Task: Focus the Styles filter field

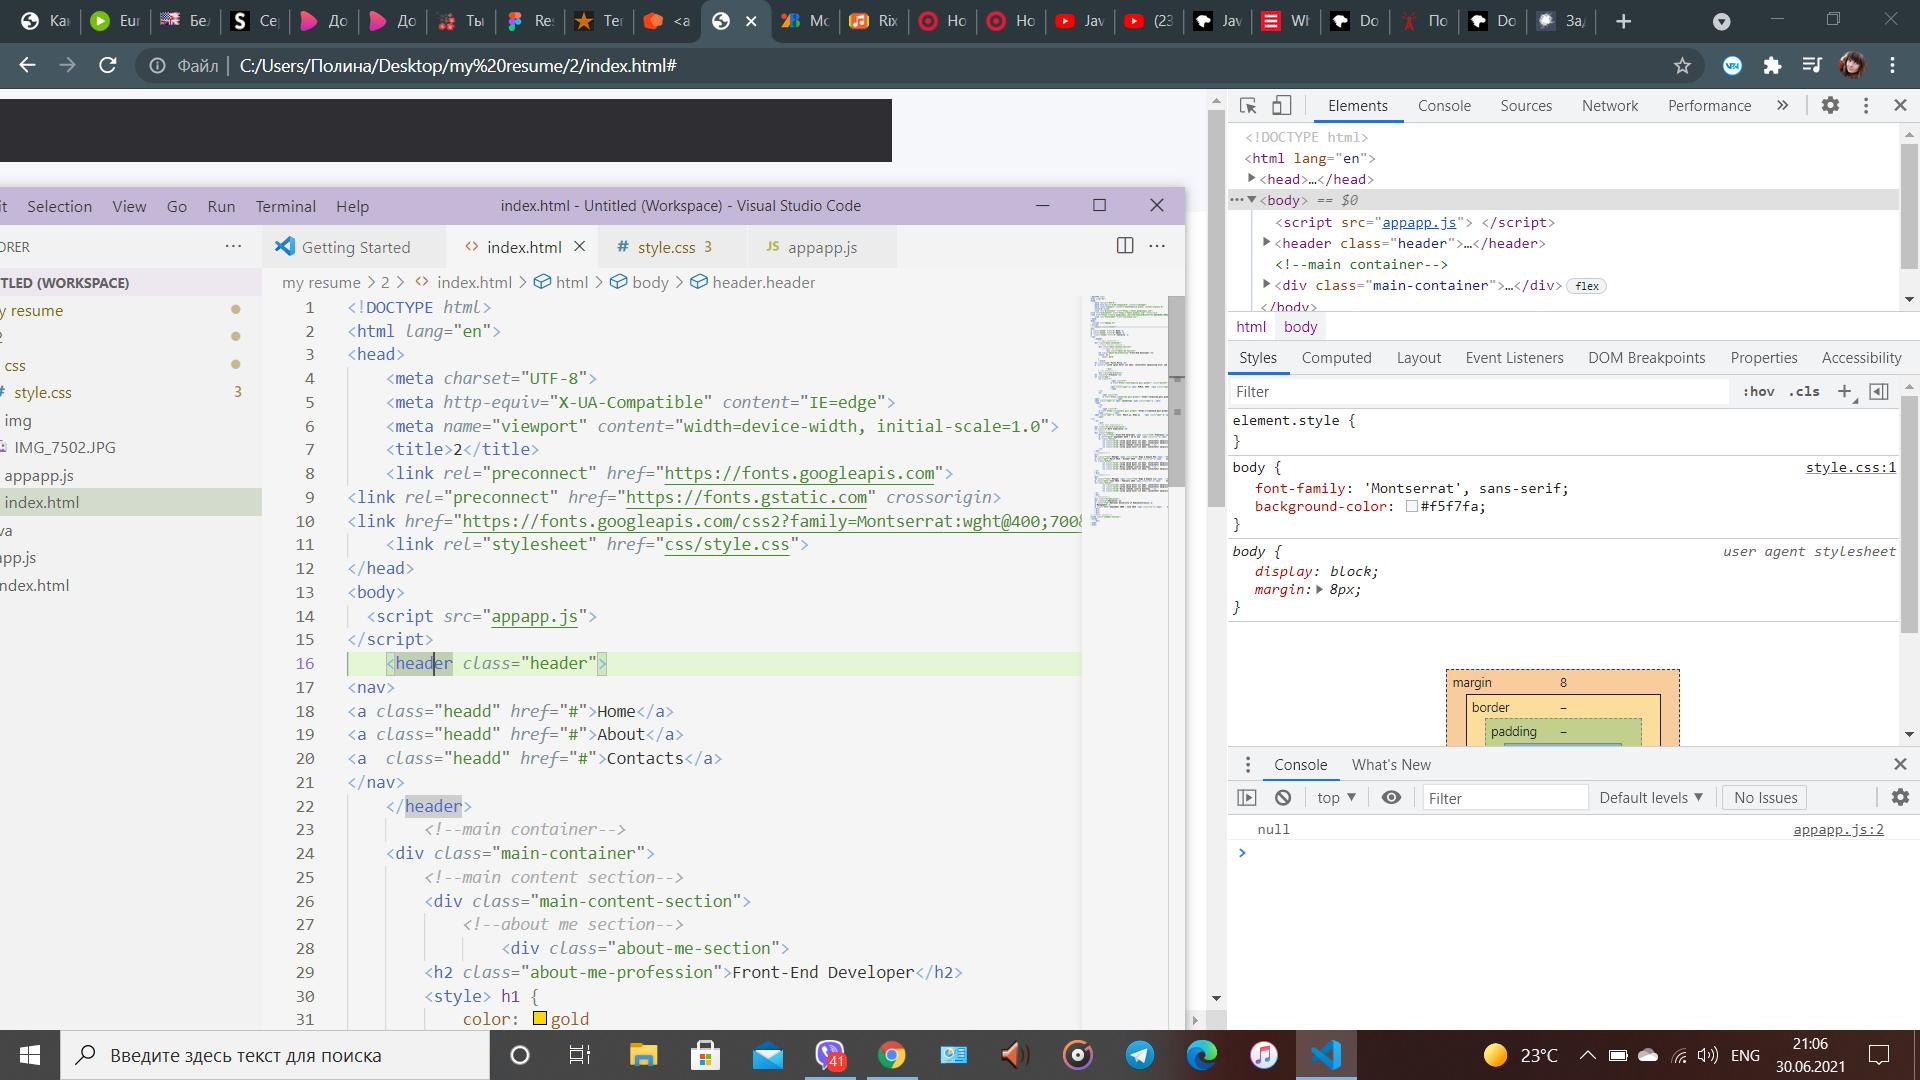Action: (1480, 392)
